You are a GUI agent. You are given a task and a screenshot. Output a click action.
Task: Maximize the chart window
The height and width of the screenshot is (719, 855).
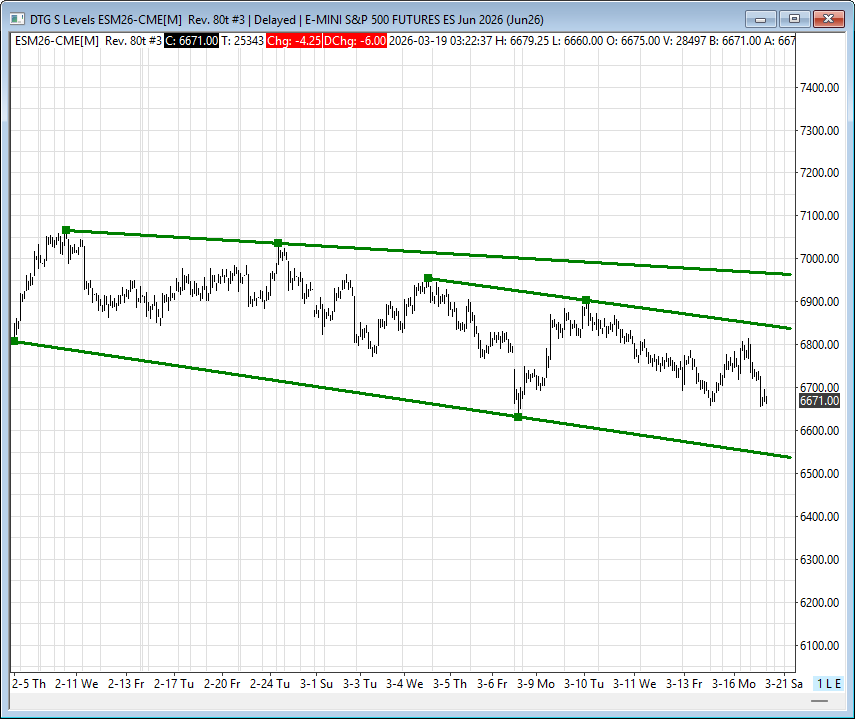point(795,18)
